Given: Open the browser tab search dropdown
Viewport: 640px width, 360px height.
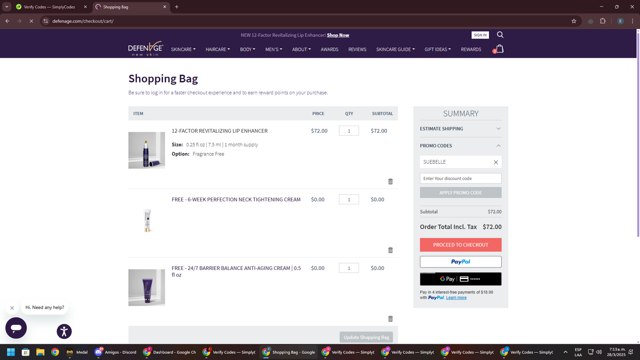Looking at the screenshot, I should (7, 7).
